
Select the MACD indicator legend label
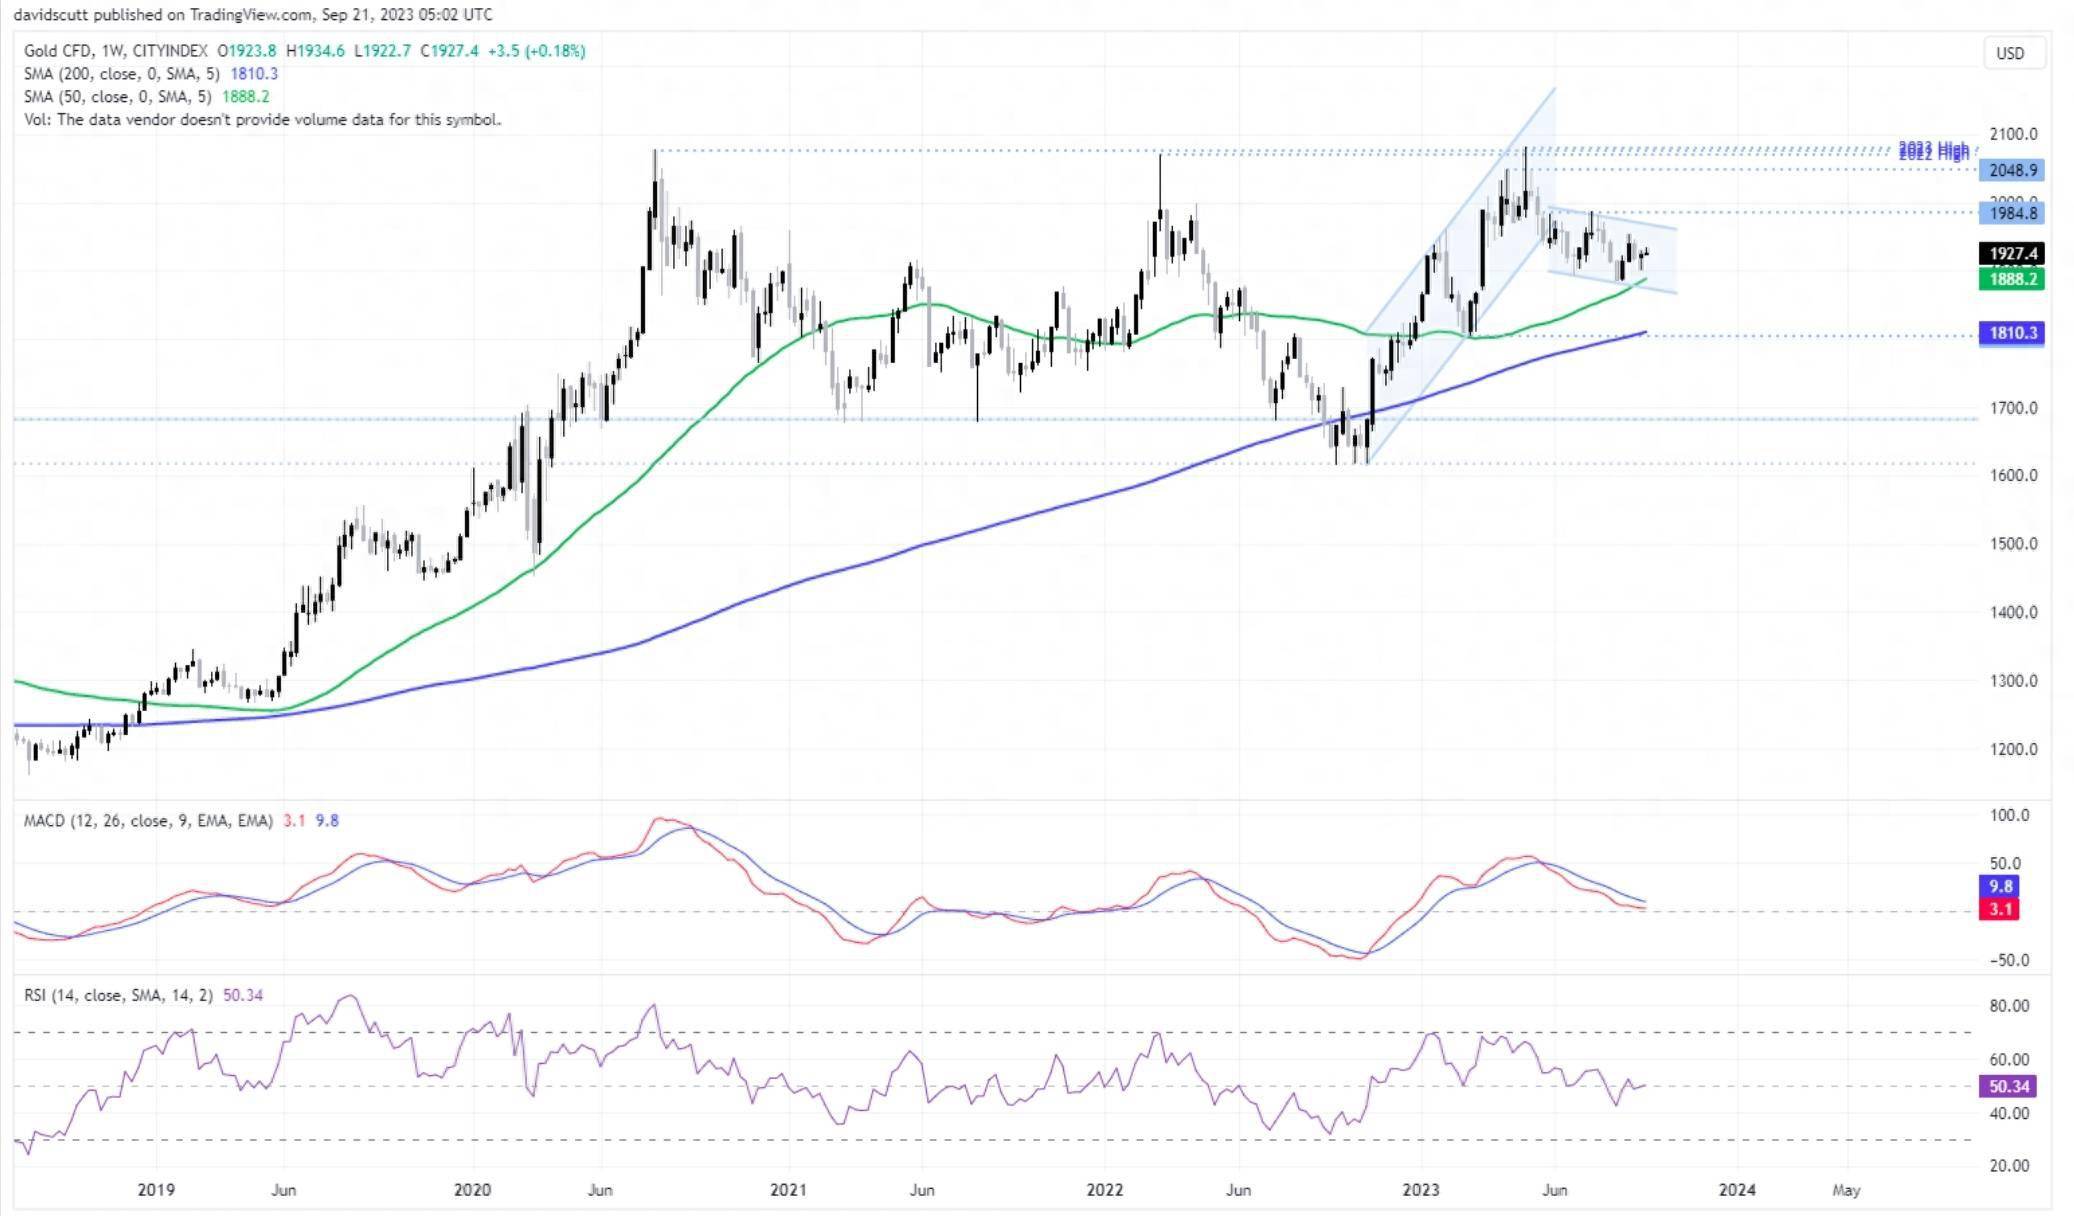pos(148,820)
